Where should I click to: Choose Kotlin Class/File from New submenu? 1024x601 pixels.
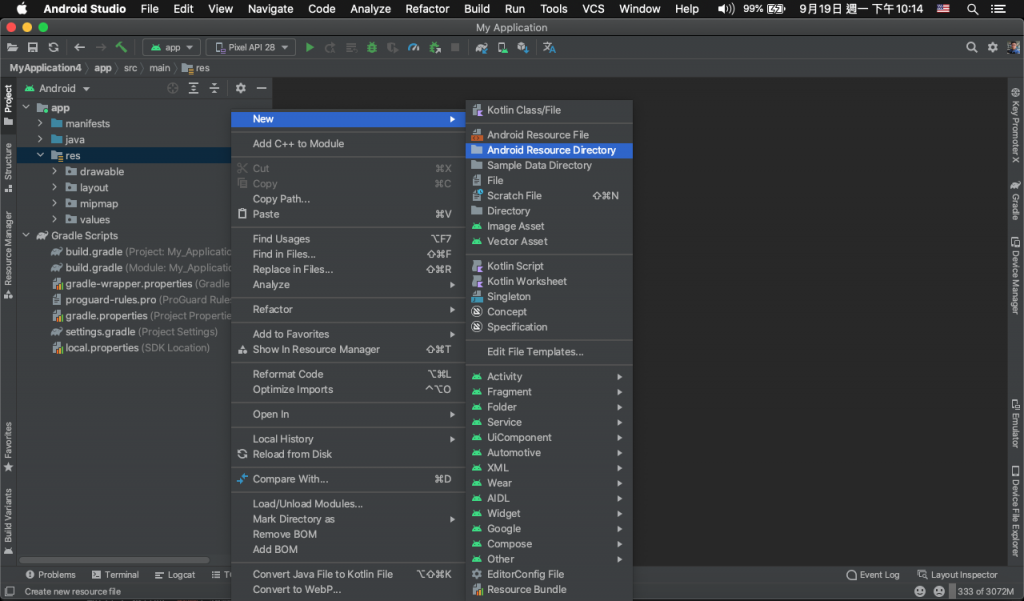pyautogui.click(x=549, y=110)
